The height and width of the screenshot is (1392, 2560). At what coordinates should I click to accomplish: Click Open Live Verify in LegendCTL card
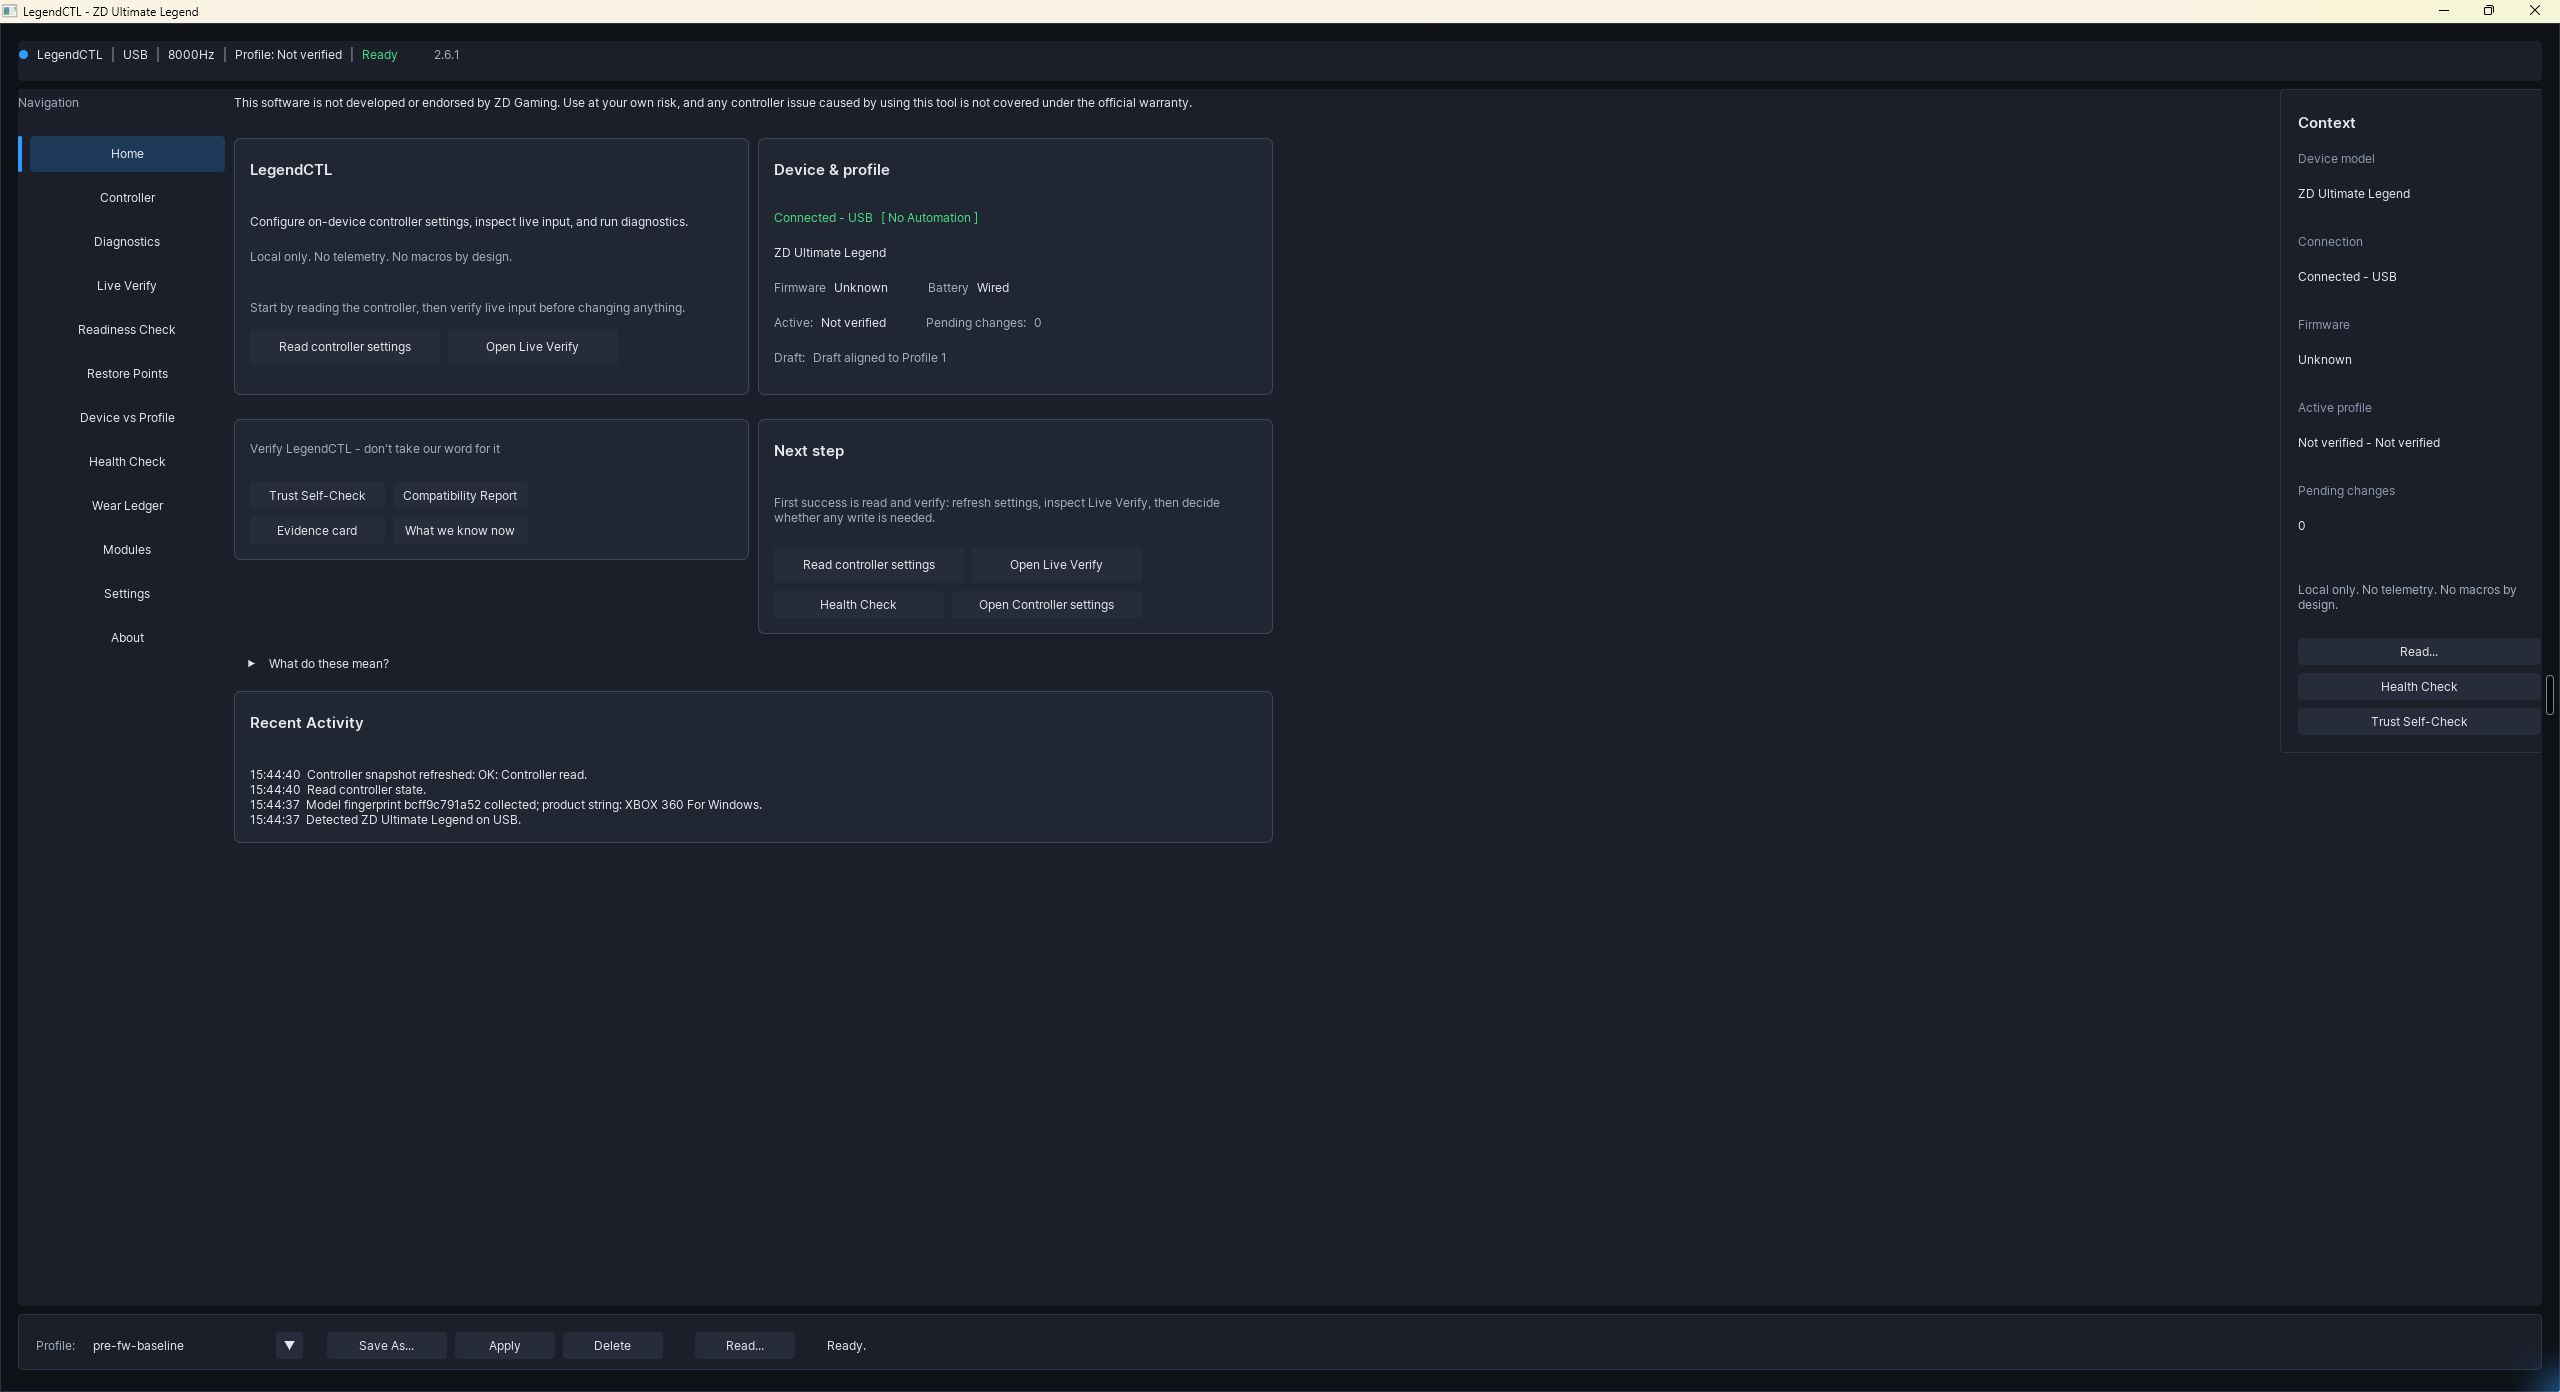click(532, 347)
